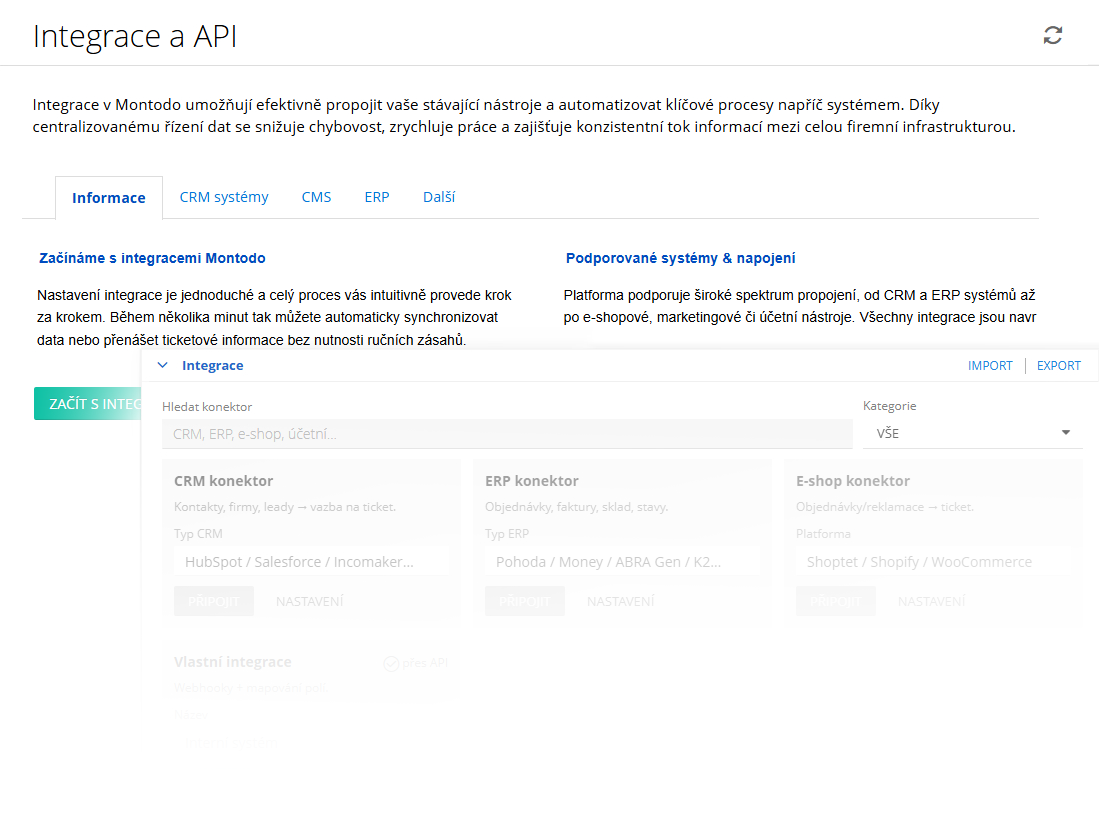Click the EXPORT link
This screenshot has height=840, width=1099.
(x=1058, y=366)
